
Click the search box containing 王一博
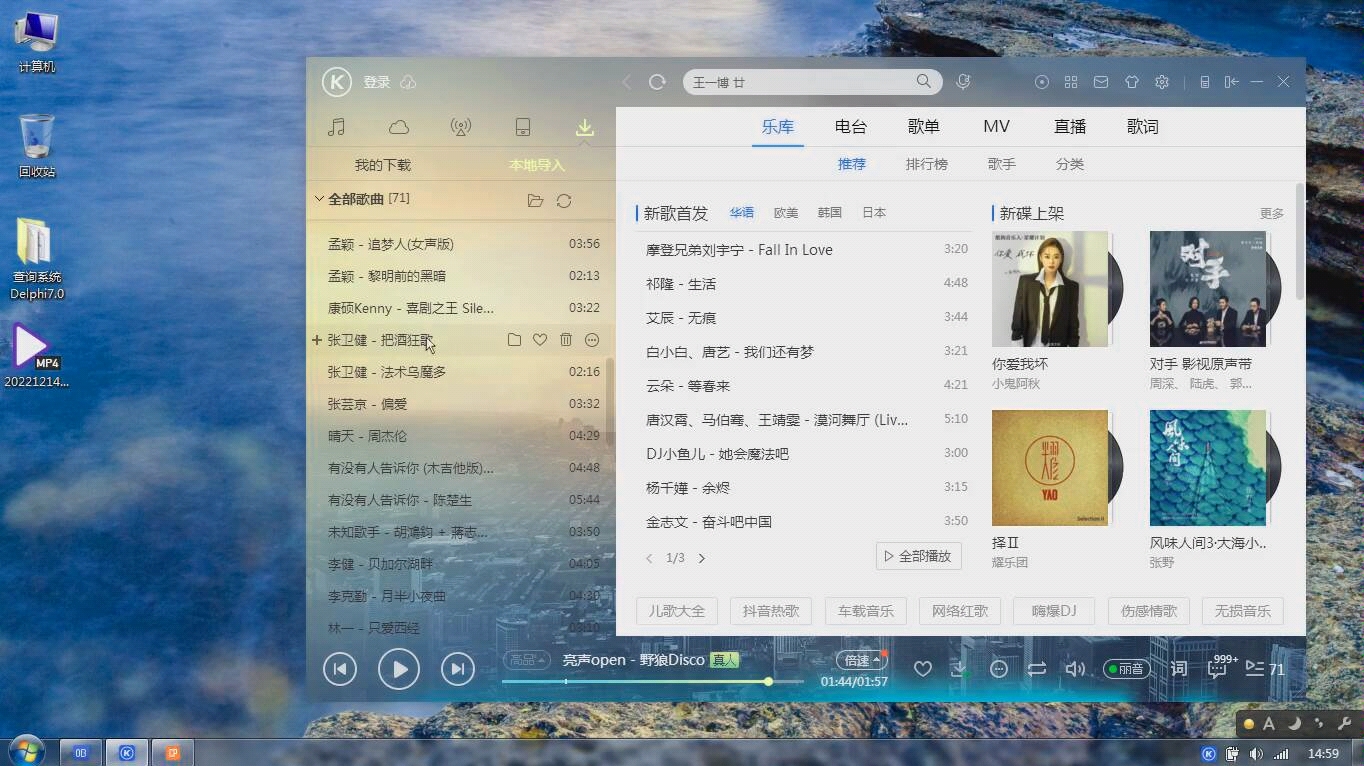[x=812, y=82]
